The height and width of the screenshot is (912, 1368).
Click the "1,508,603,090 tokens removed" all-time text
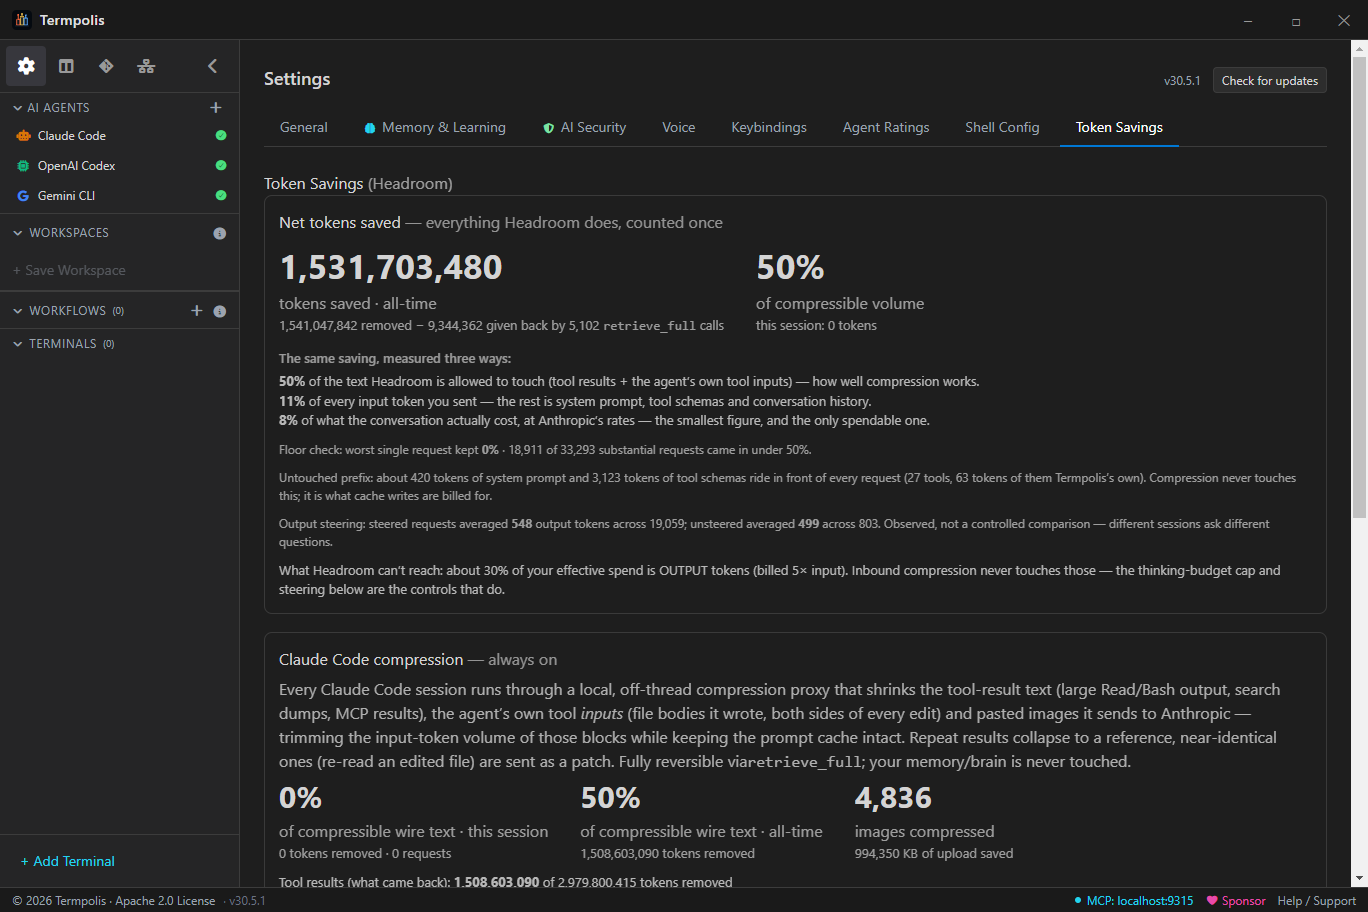(x=667, y=854)
